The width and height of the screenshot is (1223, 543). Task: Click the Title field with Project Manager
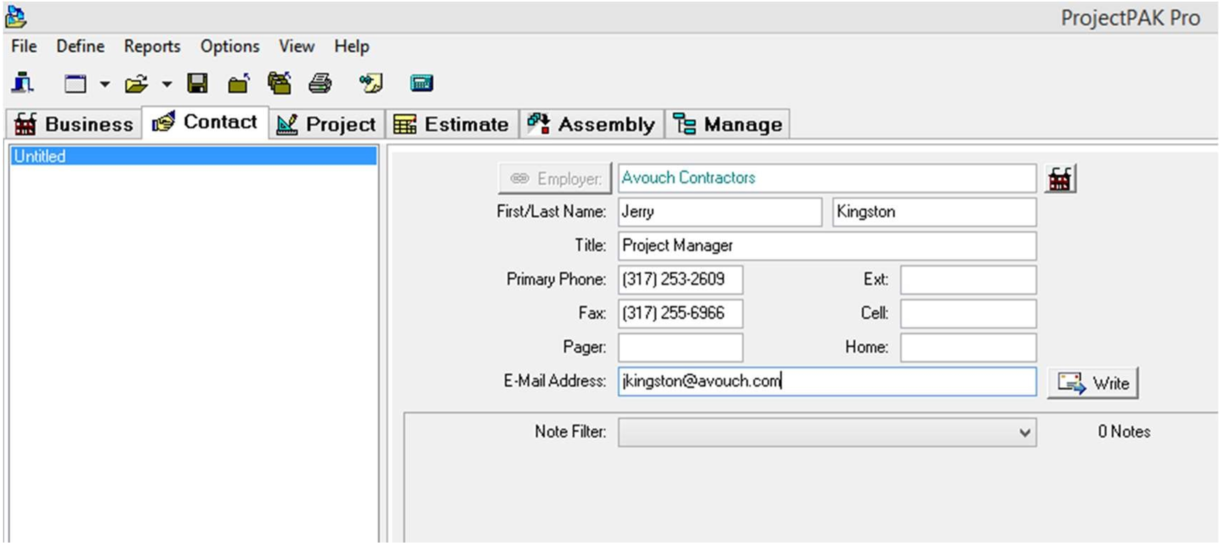click(827, 246)
